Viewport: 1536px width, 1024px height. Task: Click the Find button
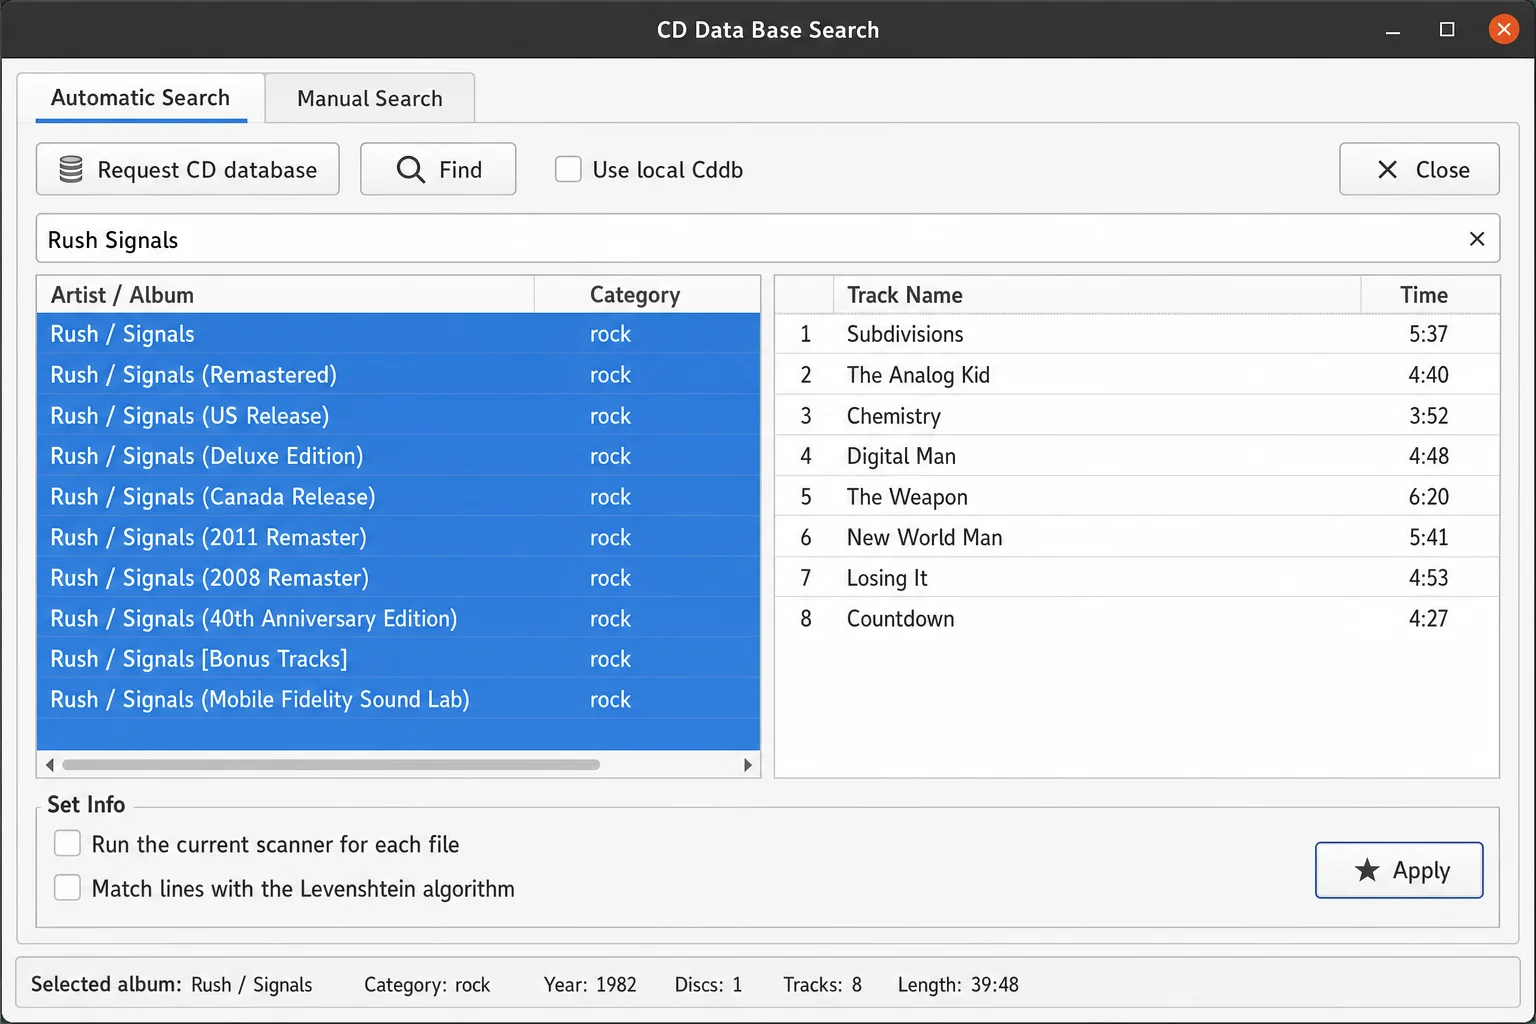pos(438,169)
